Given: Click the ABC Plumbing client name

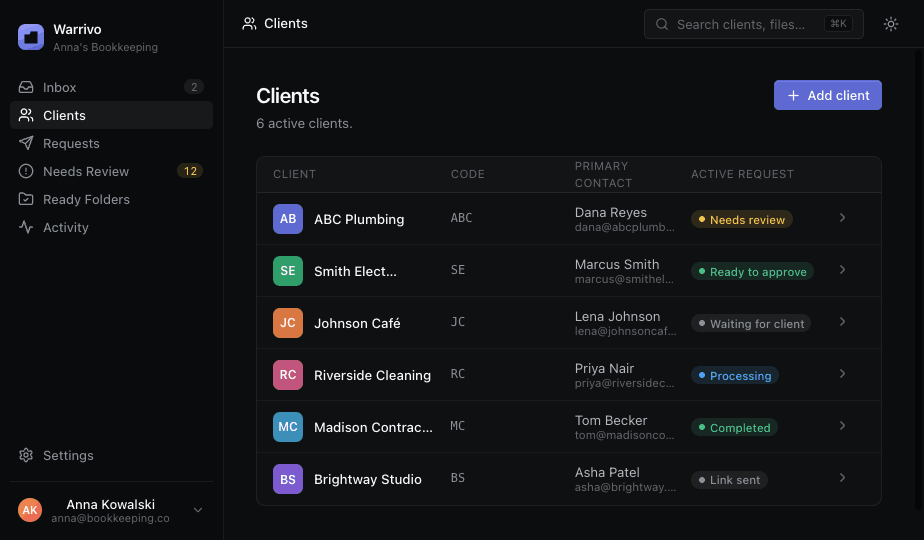Looking at the screenshot, I should pos(359,219).
